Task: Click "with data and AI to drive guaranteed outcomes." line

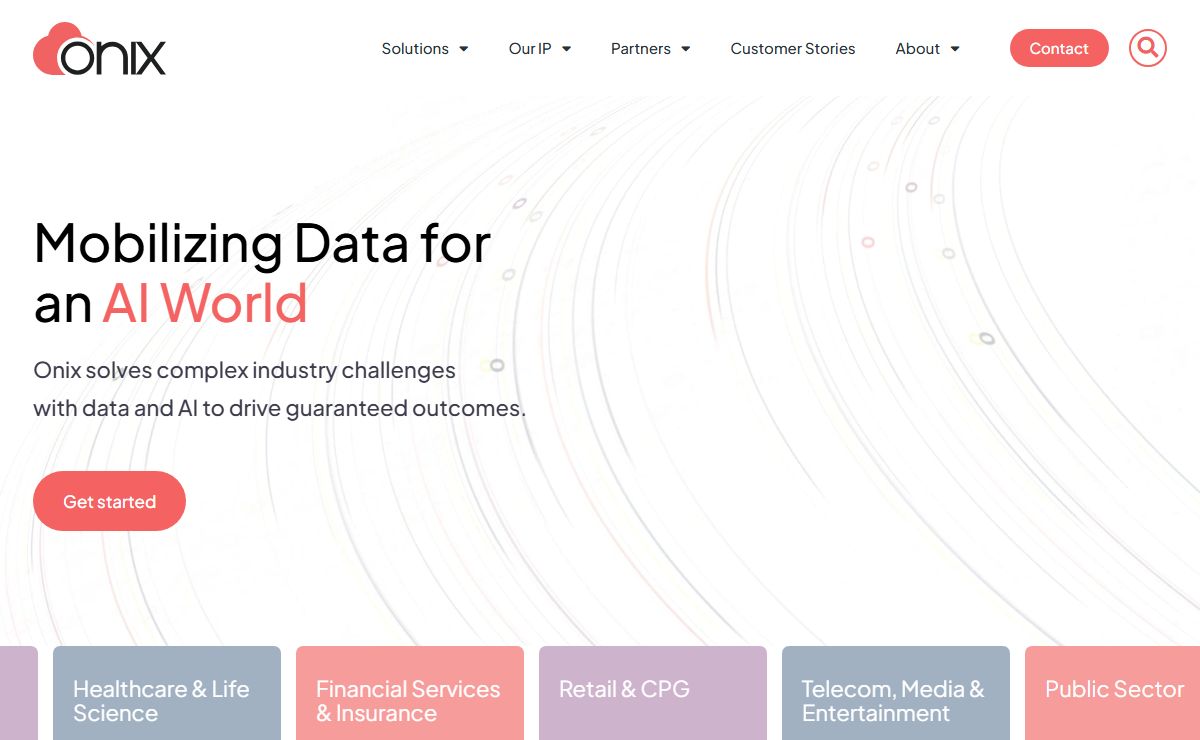Action: (279, 408)
